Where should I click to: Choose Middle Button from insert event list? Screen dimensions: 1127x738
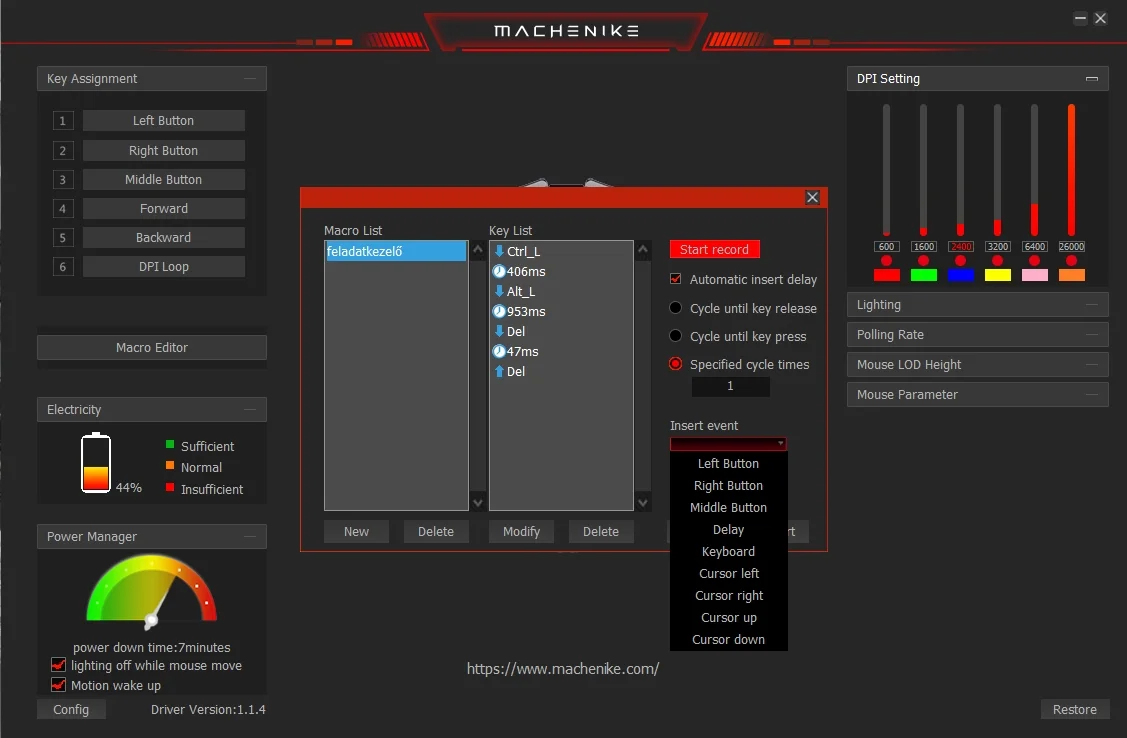click(x=728, y=507)
